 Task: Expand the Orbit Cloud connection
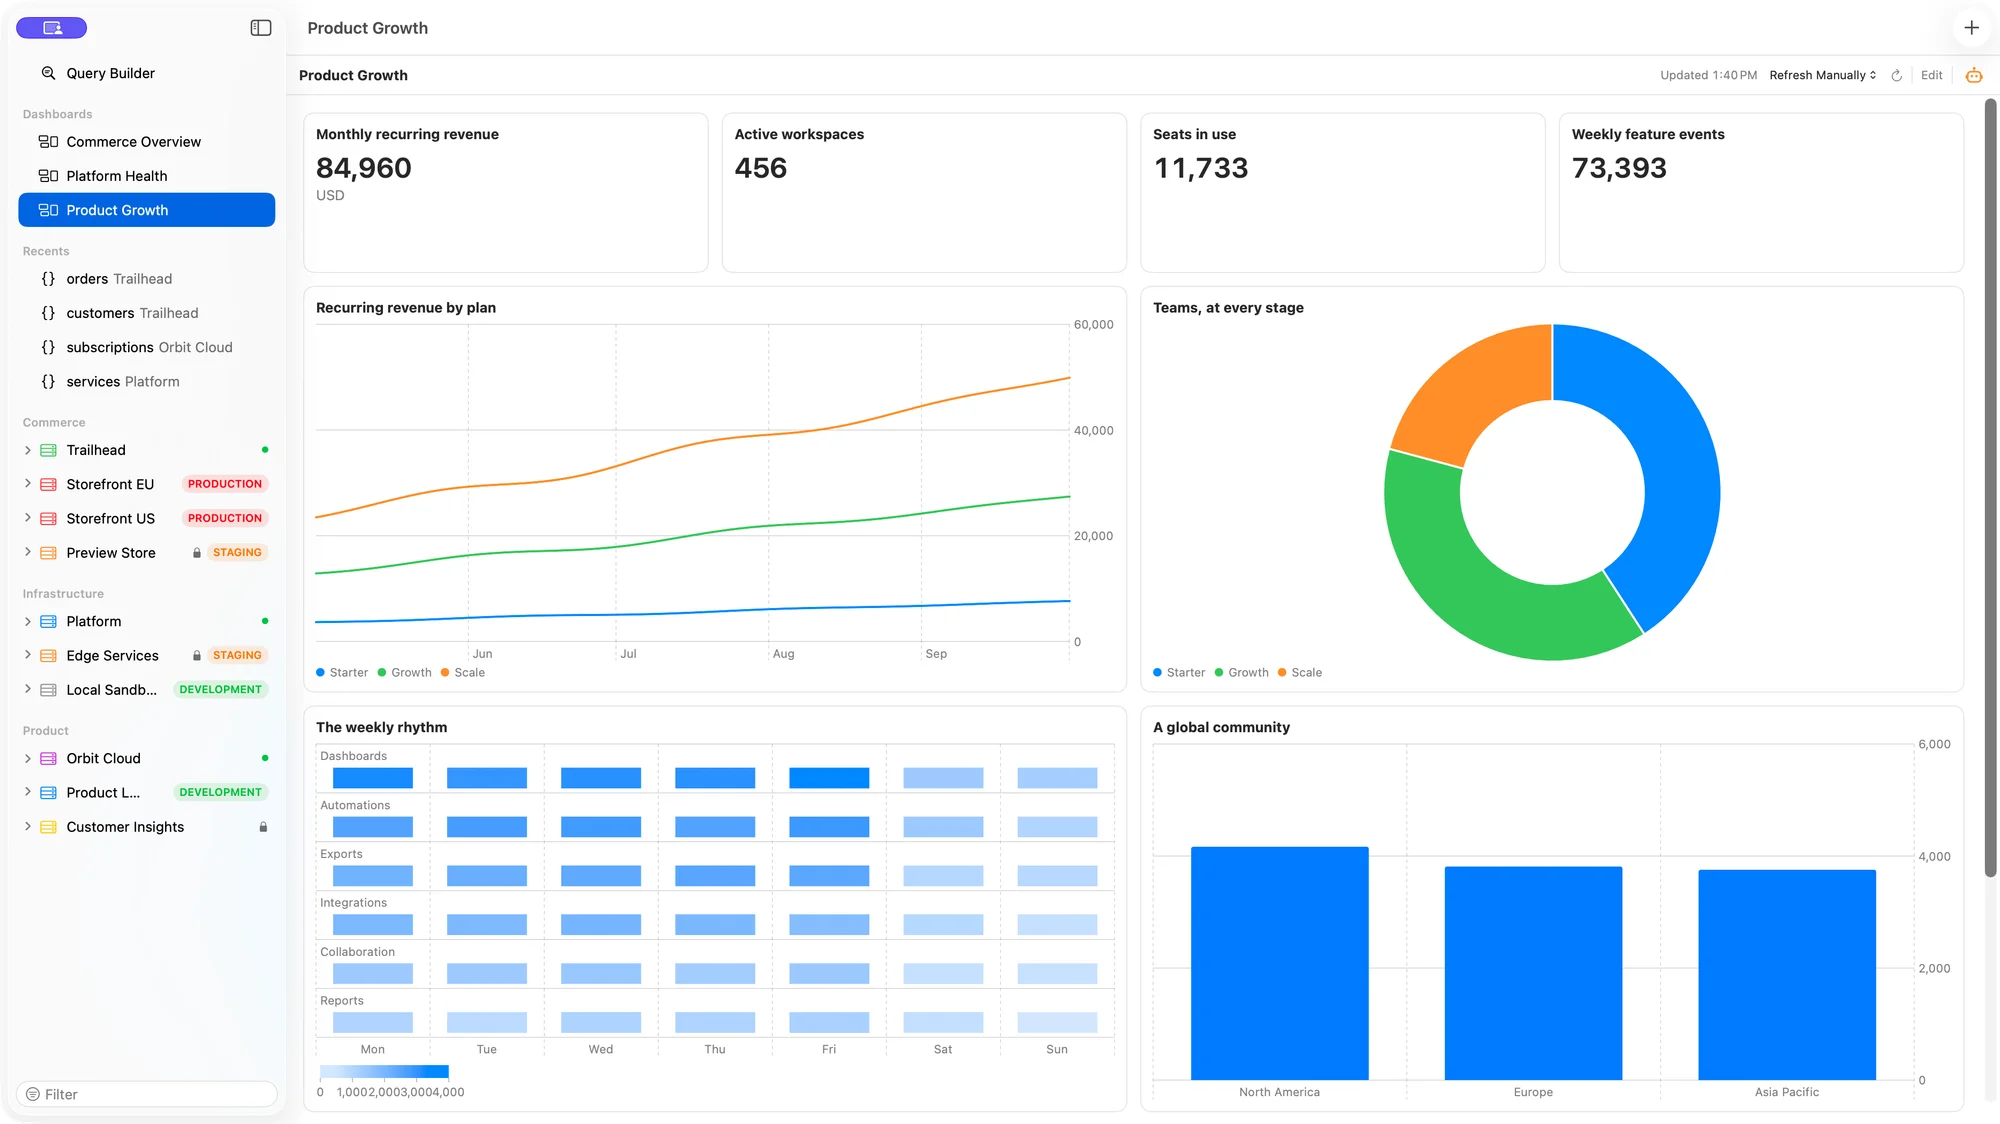click(28, 758)
